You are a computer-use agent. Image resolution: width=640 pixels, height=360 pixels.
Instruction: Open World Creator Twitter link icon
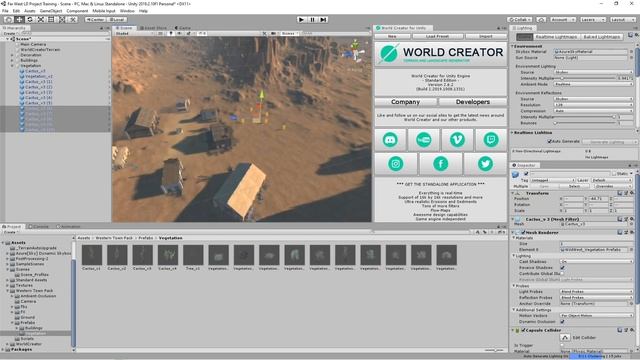coord(485,164)
